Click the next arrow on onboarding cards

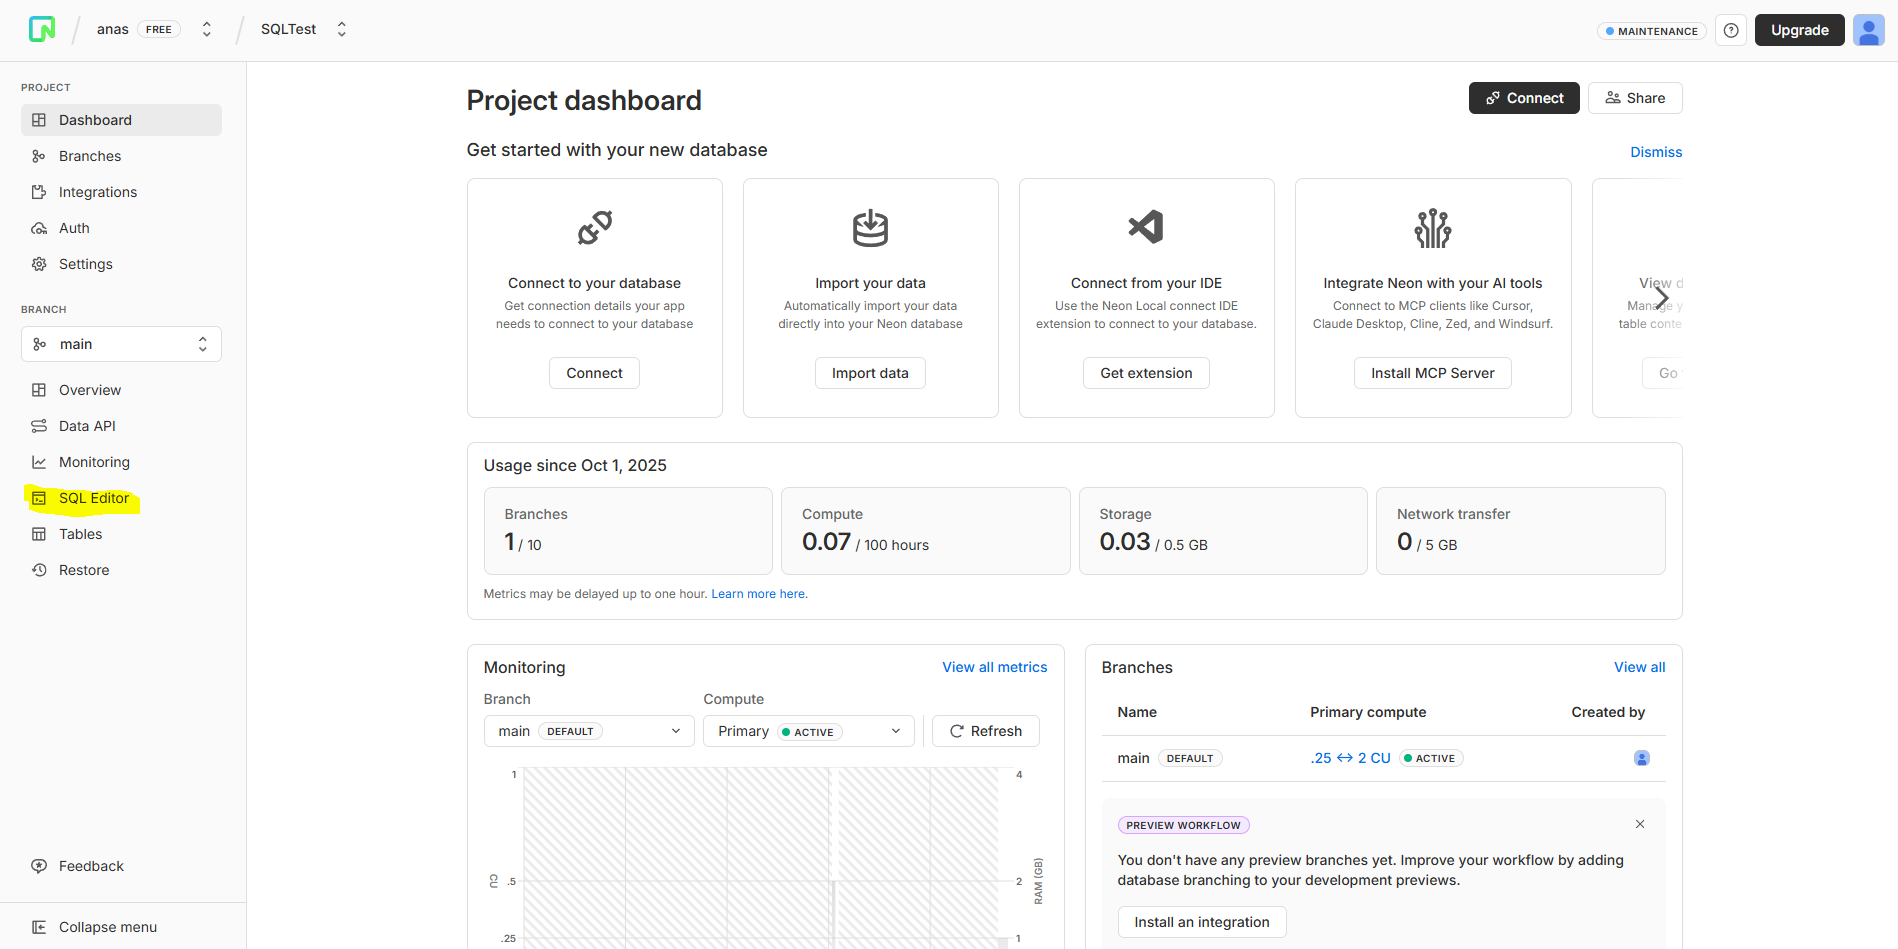point(1661,297)
